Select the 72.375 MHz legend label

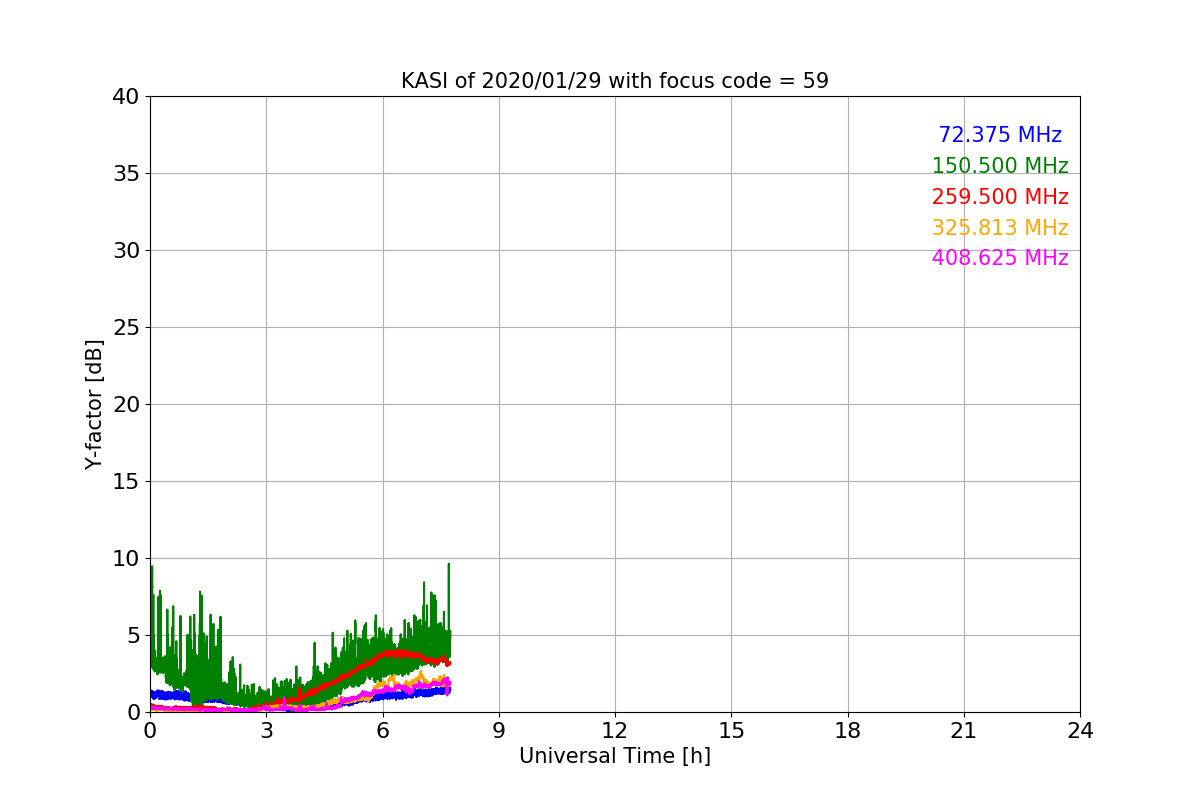[x=1000, y=135]
